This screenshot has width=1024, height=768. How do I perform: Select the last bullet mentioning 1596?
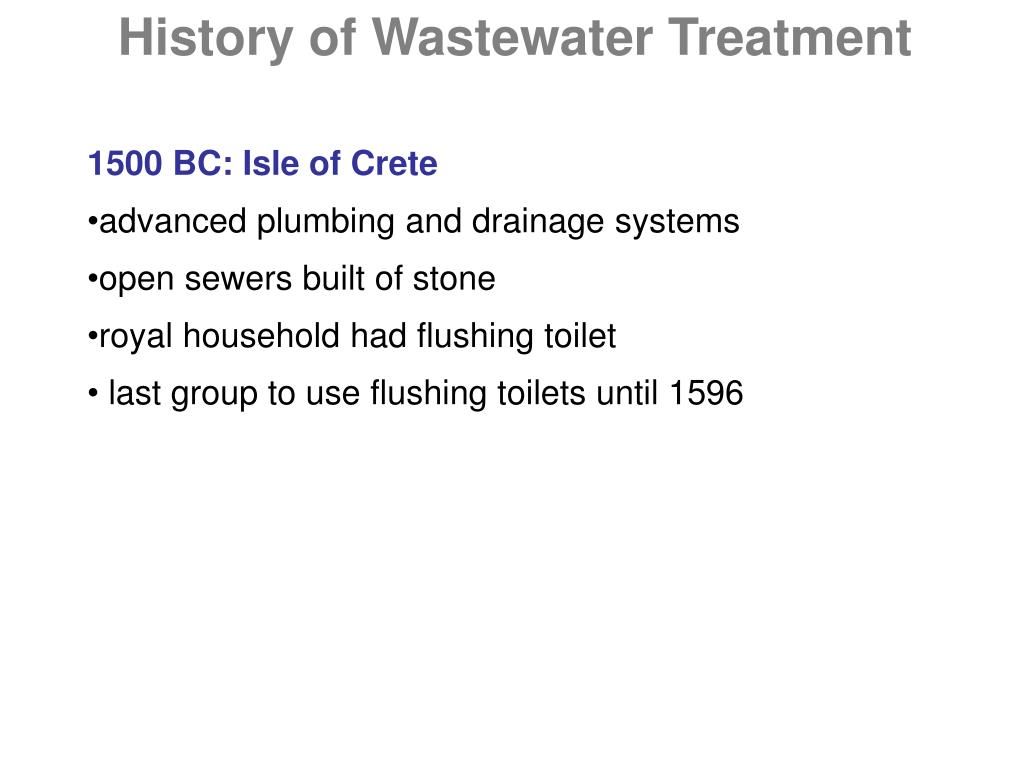click(x=415, y=394)
